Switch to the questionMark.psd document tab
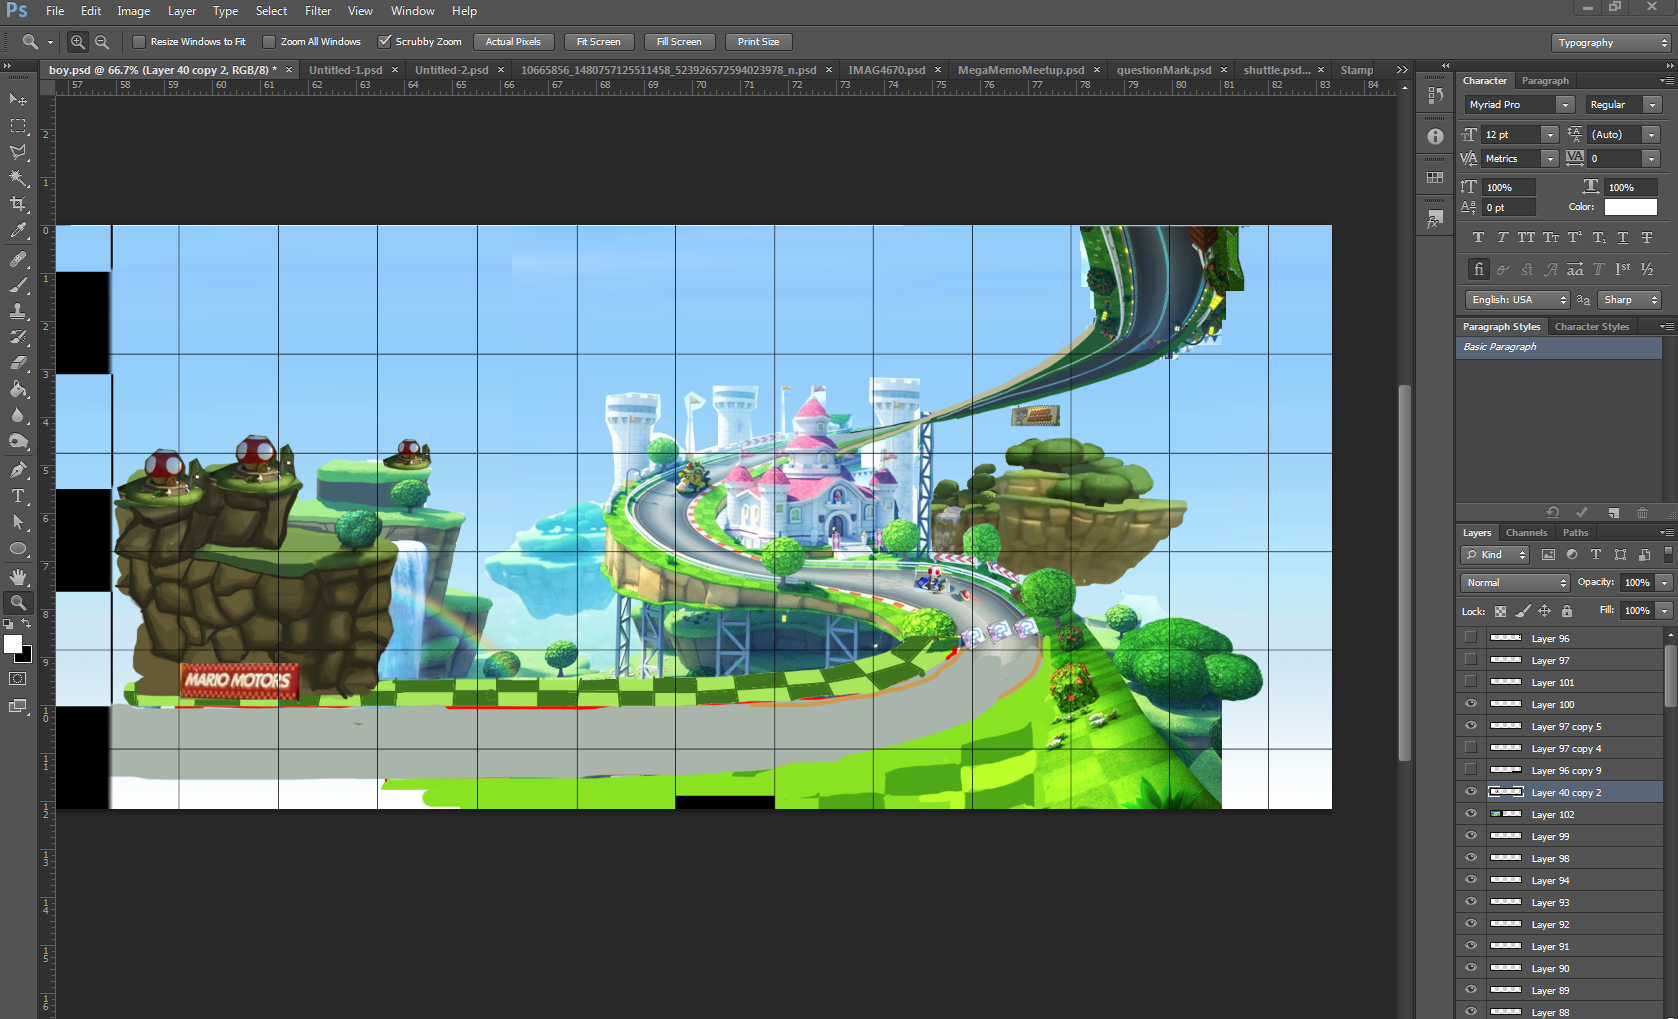 click(x=1163, y=70)
